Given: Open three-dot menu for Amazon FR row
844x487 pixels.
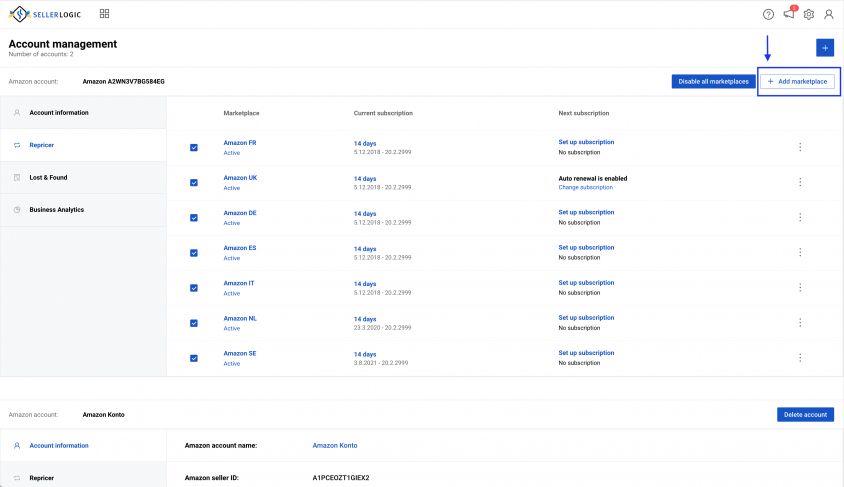Looking at the screenshot, I should 800,147.
